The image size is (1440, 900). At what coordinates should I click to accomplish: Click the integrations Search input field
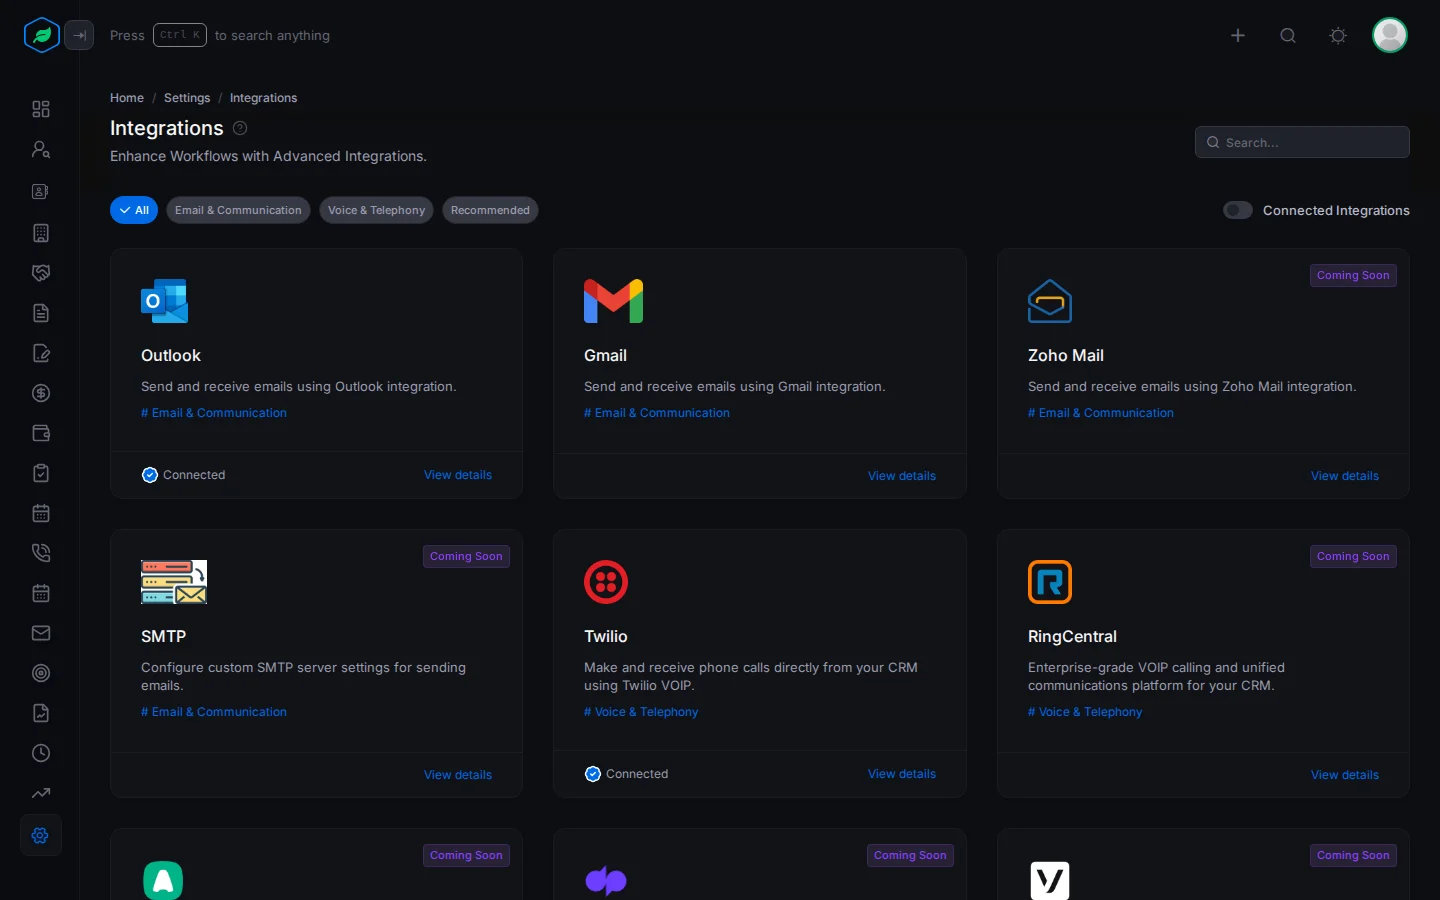coord(1302,142)
